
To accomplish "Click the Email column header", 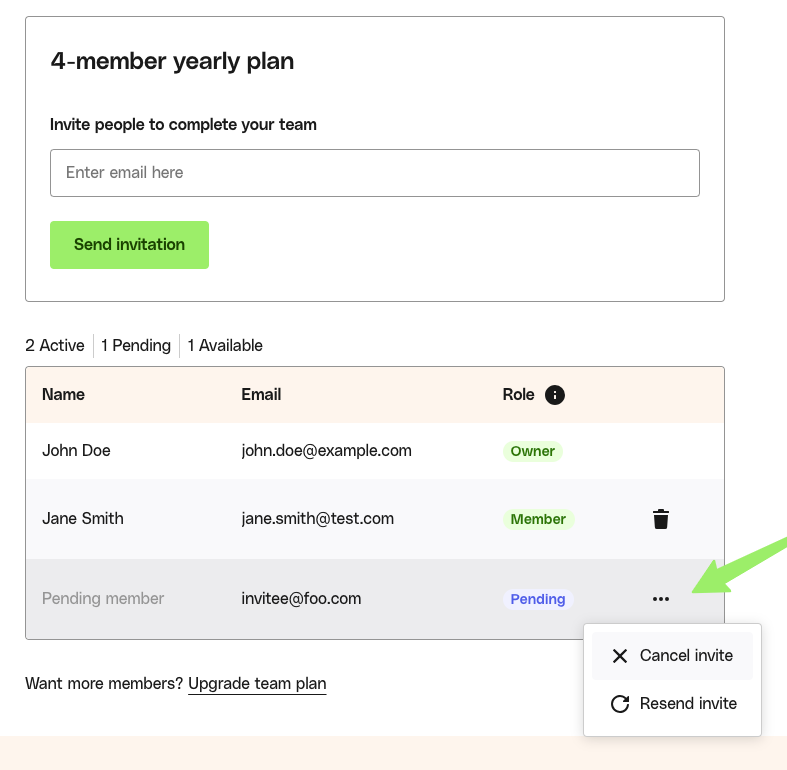I will pyautogui.click(x=261, y=395).
